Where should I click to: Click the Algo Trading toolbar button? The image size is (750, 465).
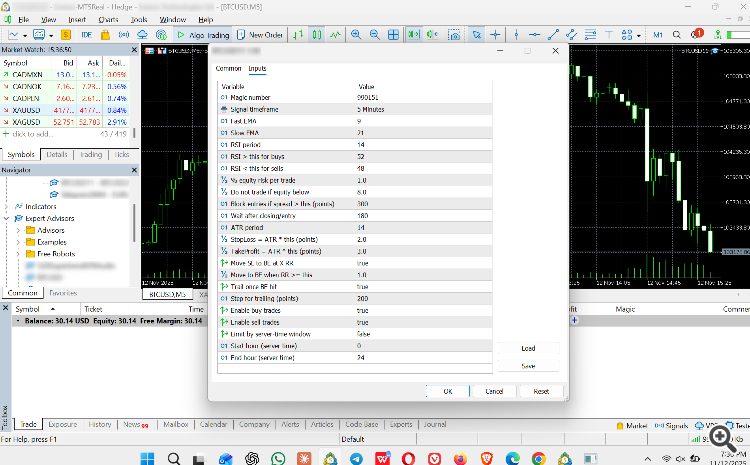click(202, 35)
